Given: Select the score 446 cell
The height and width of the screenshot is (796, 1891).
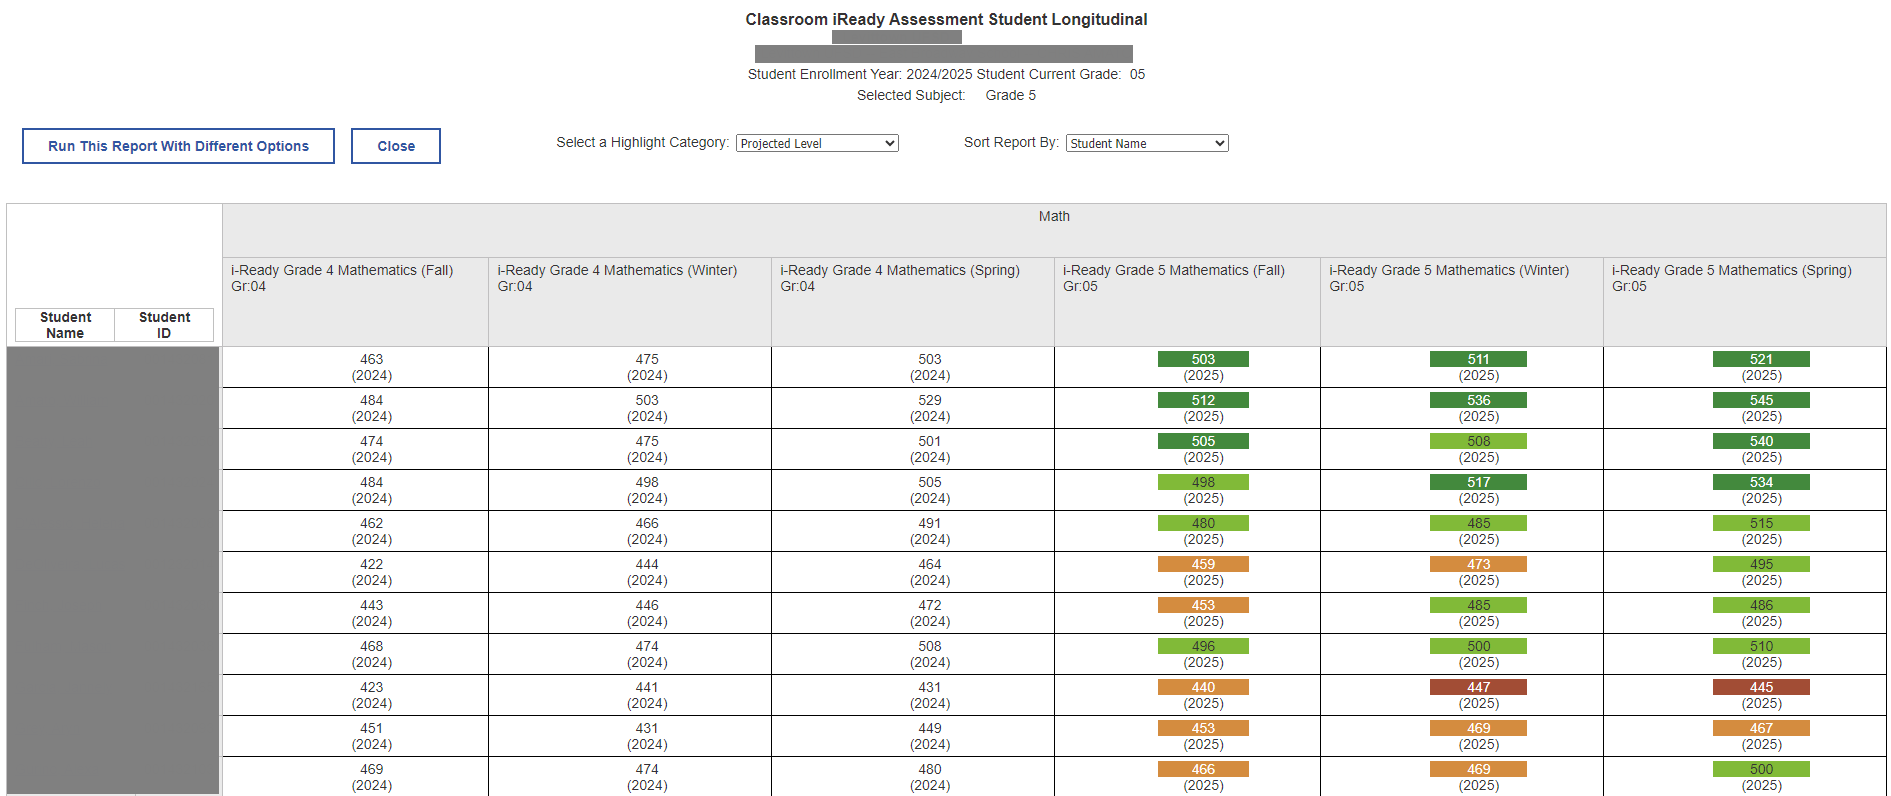Looking at the screenshot, I should (x=630, y=613).
